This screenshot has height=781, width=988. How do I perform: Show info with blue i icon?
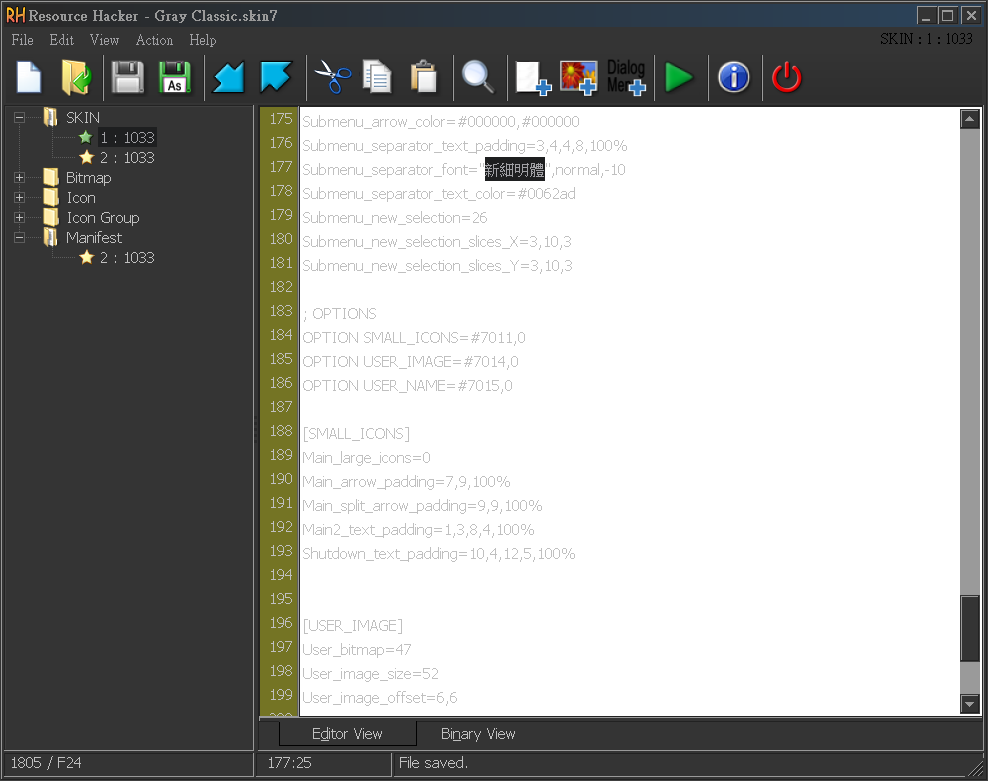[734, 78]
